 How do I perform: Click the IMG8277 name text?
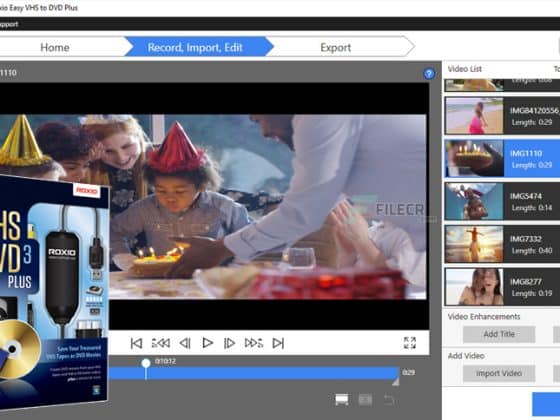[x=526, y=282]
